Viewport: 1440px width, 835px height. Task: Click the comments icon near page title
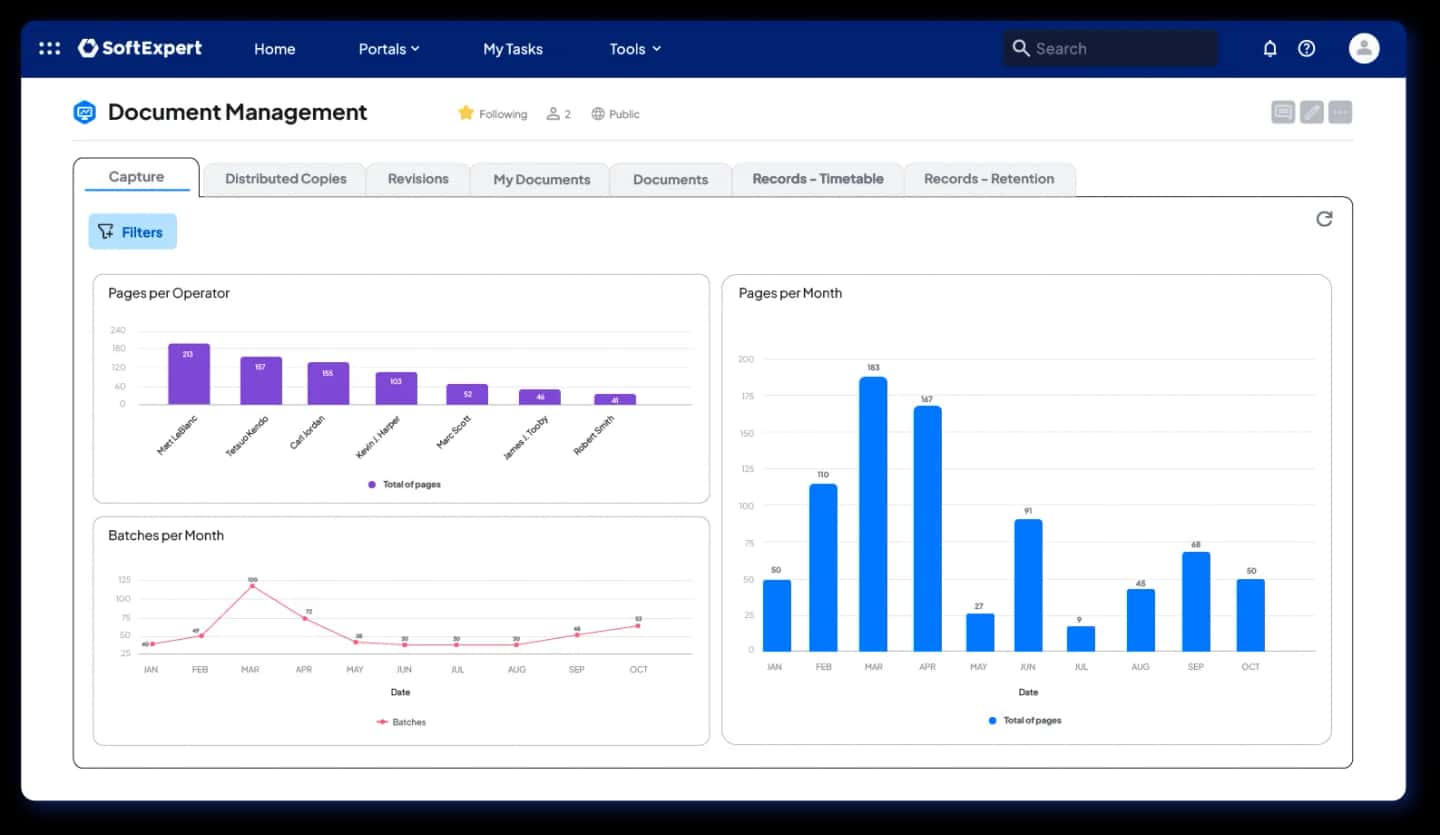(x=1283, y=112)
